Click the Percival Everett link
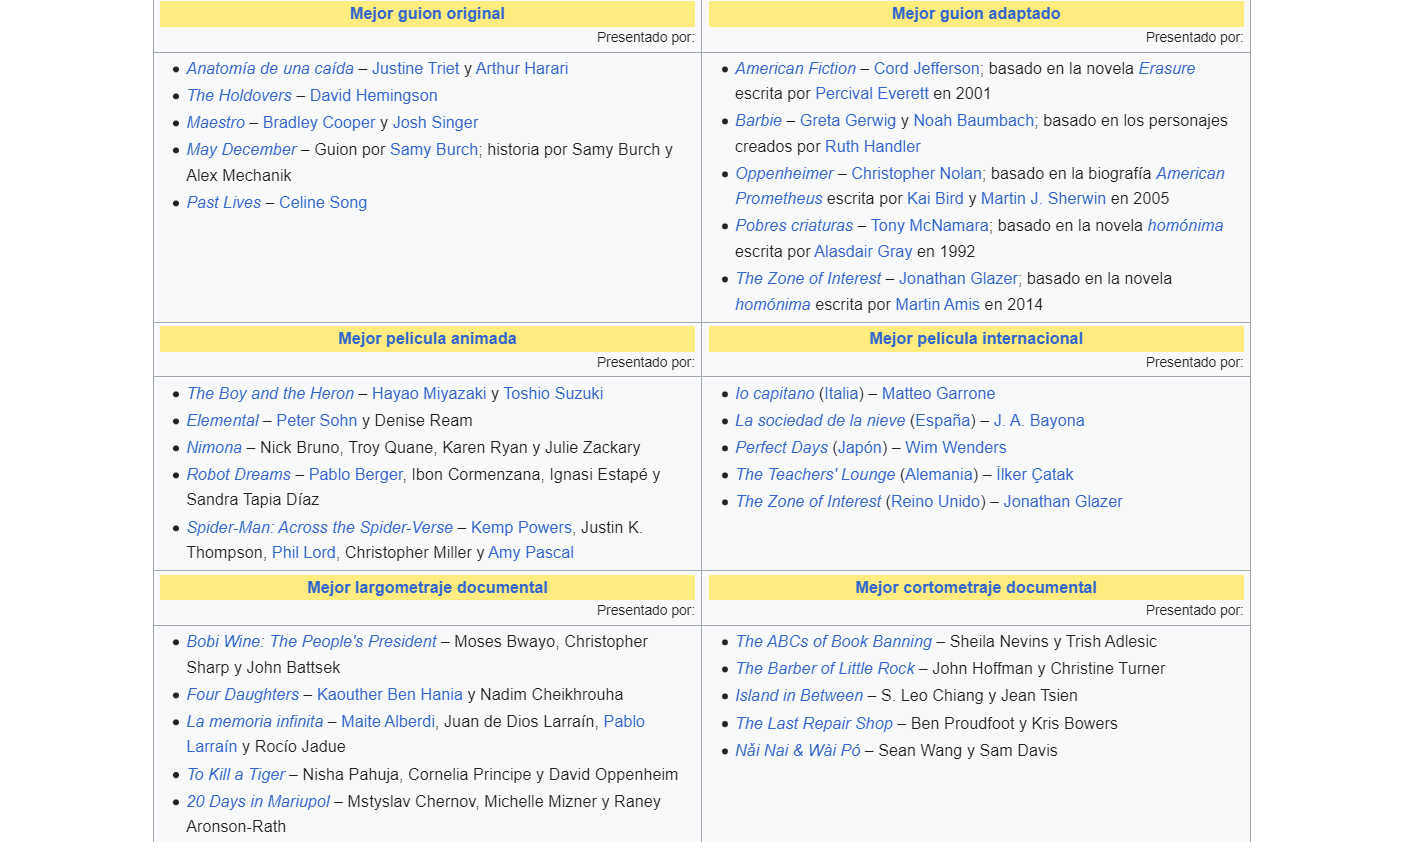Image resolution: width=1415 pixels, height=842 pixels. (x=872, y=94)
